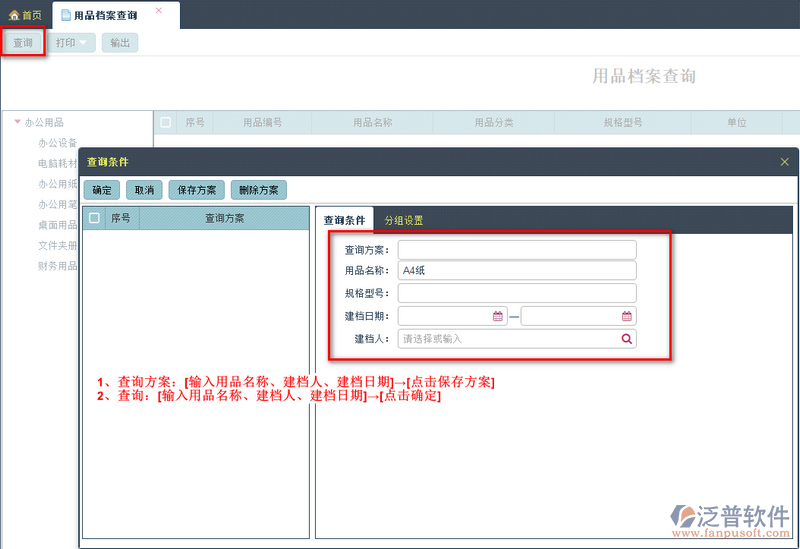This screenshot has height=549, width=800.
Task: Click the 查询 toolbar button
Action: (x=23, y=43)
